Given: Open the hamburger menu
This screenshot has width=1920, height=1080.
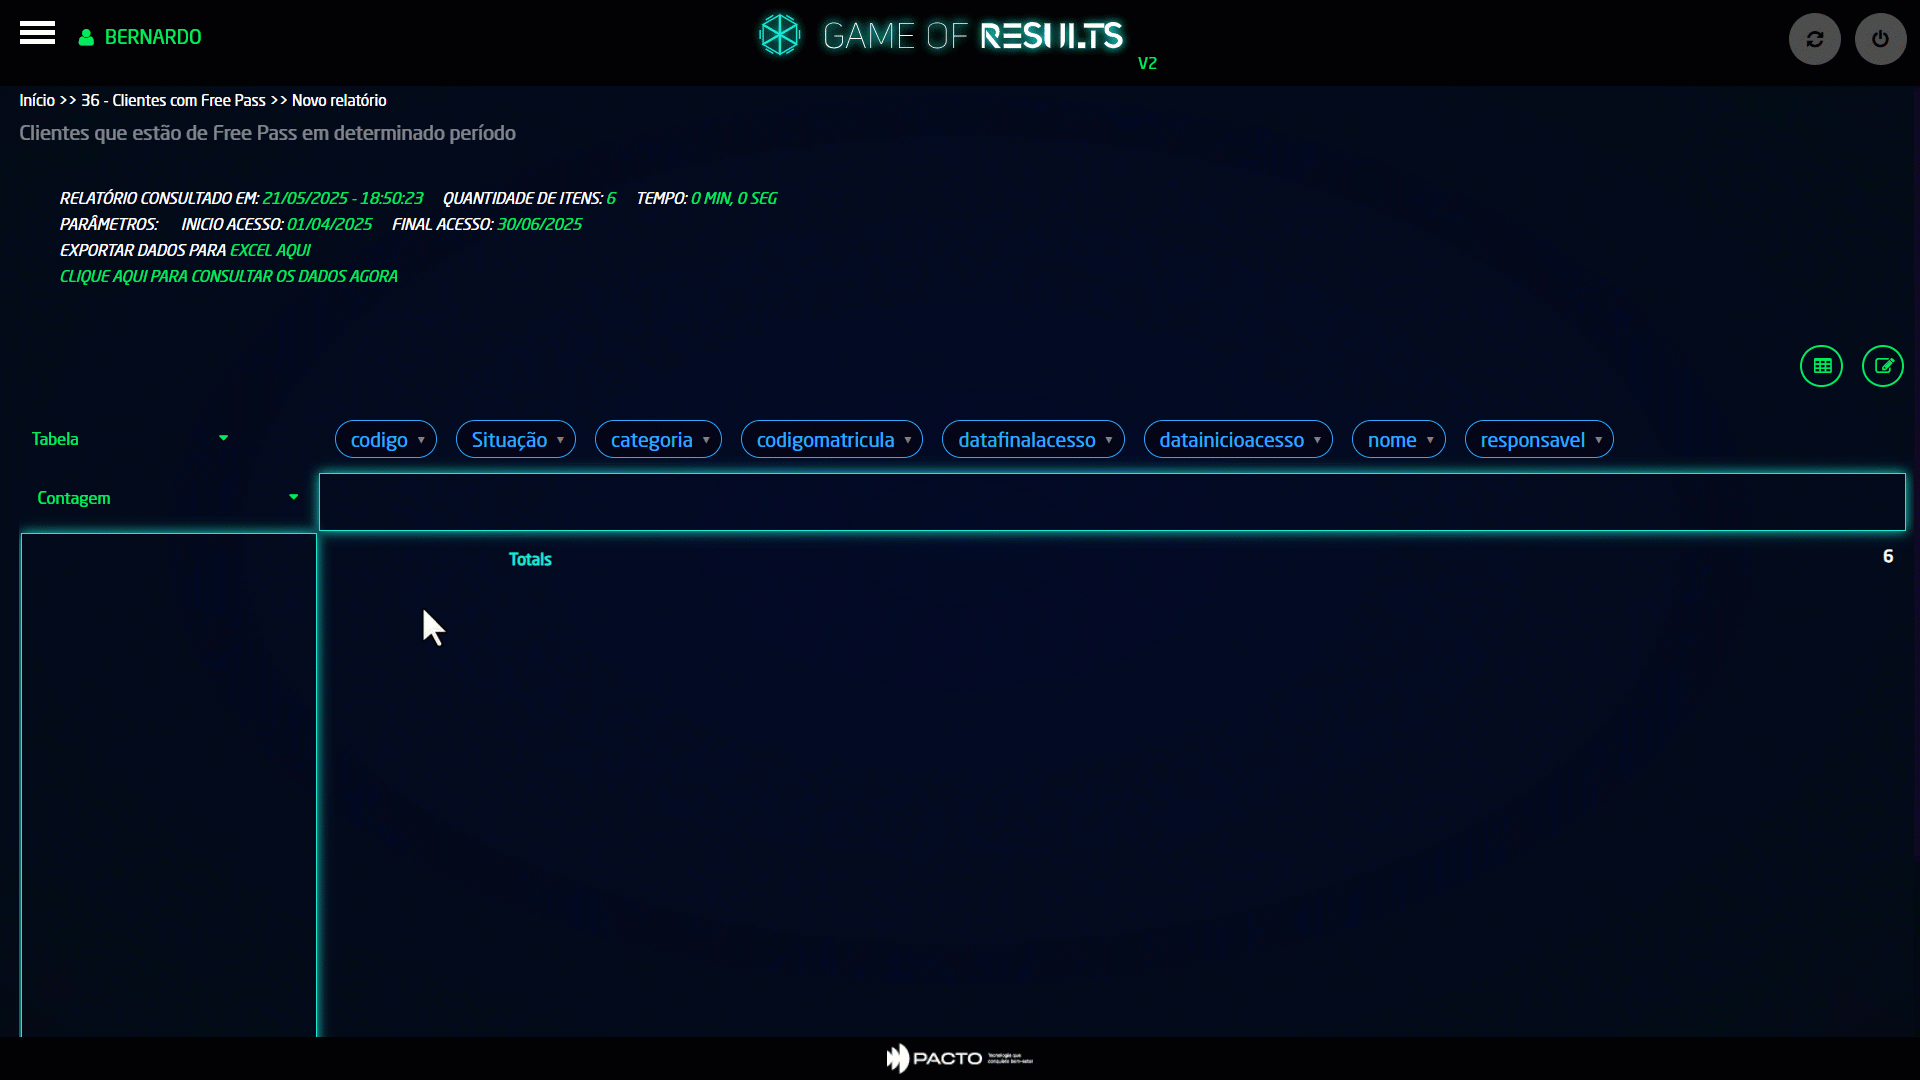Looking at the screenshot, I should click(x=37, y=33).
